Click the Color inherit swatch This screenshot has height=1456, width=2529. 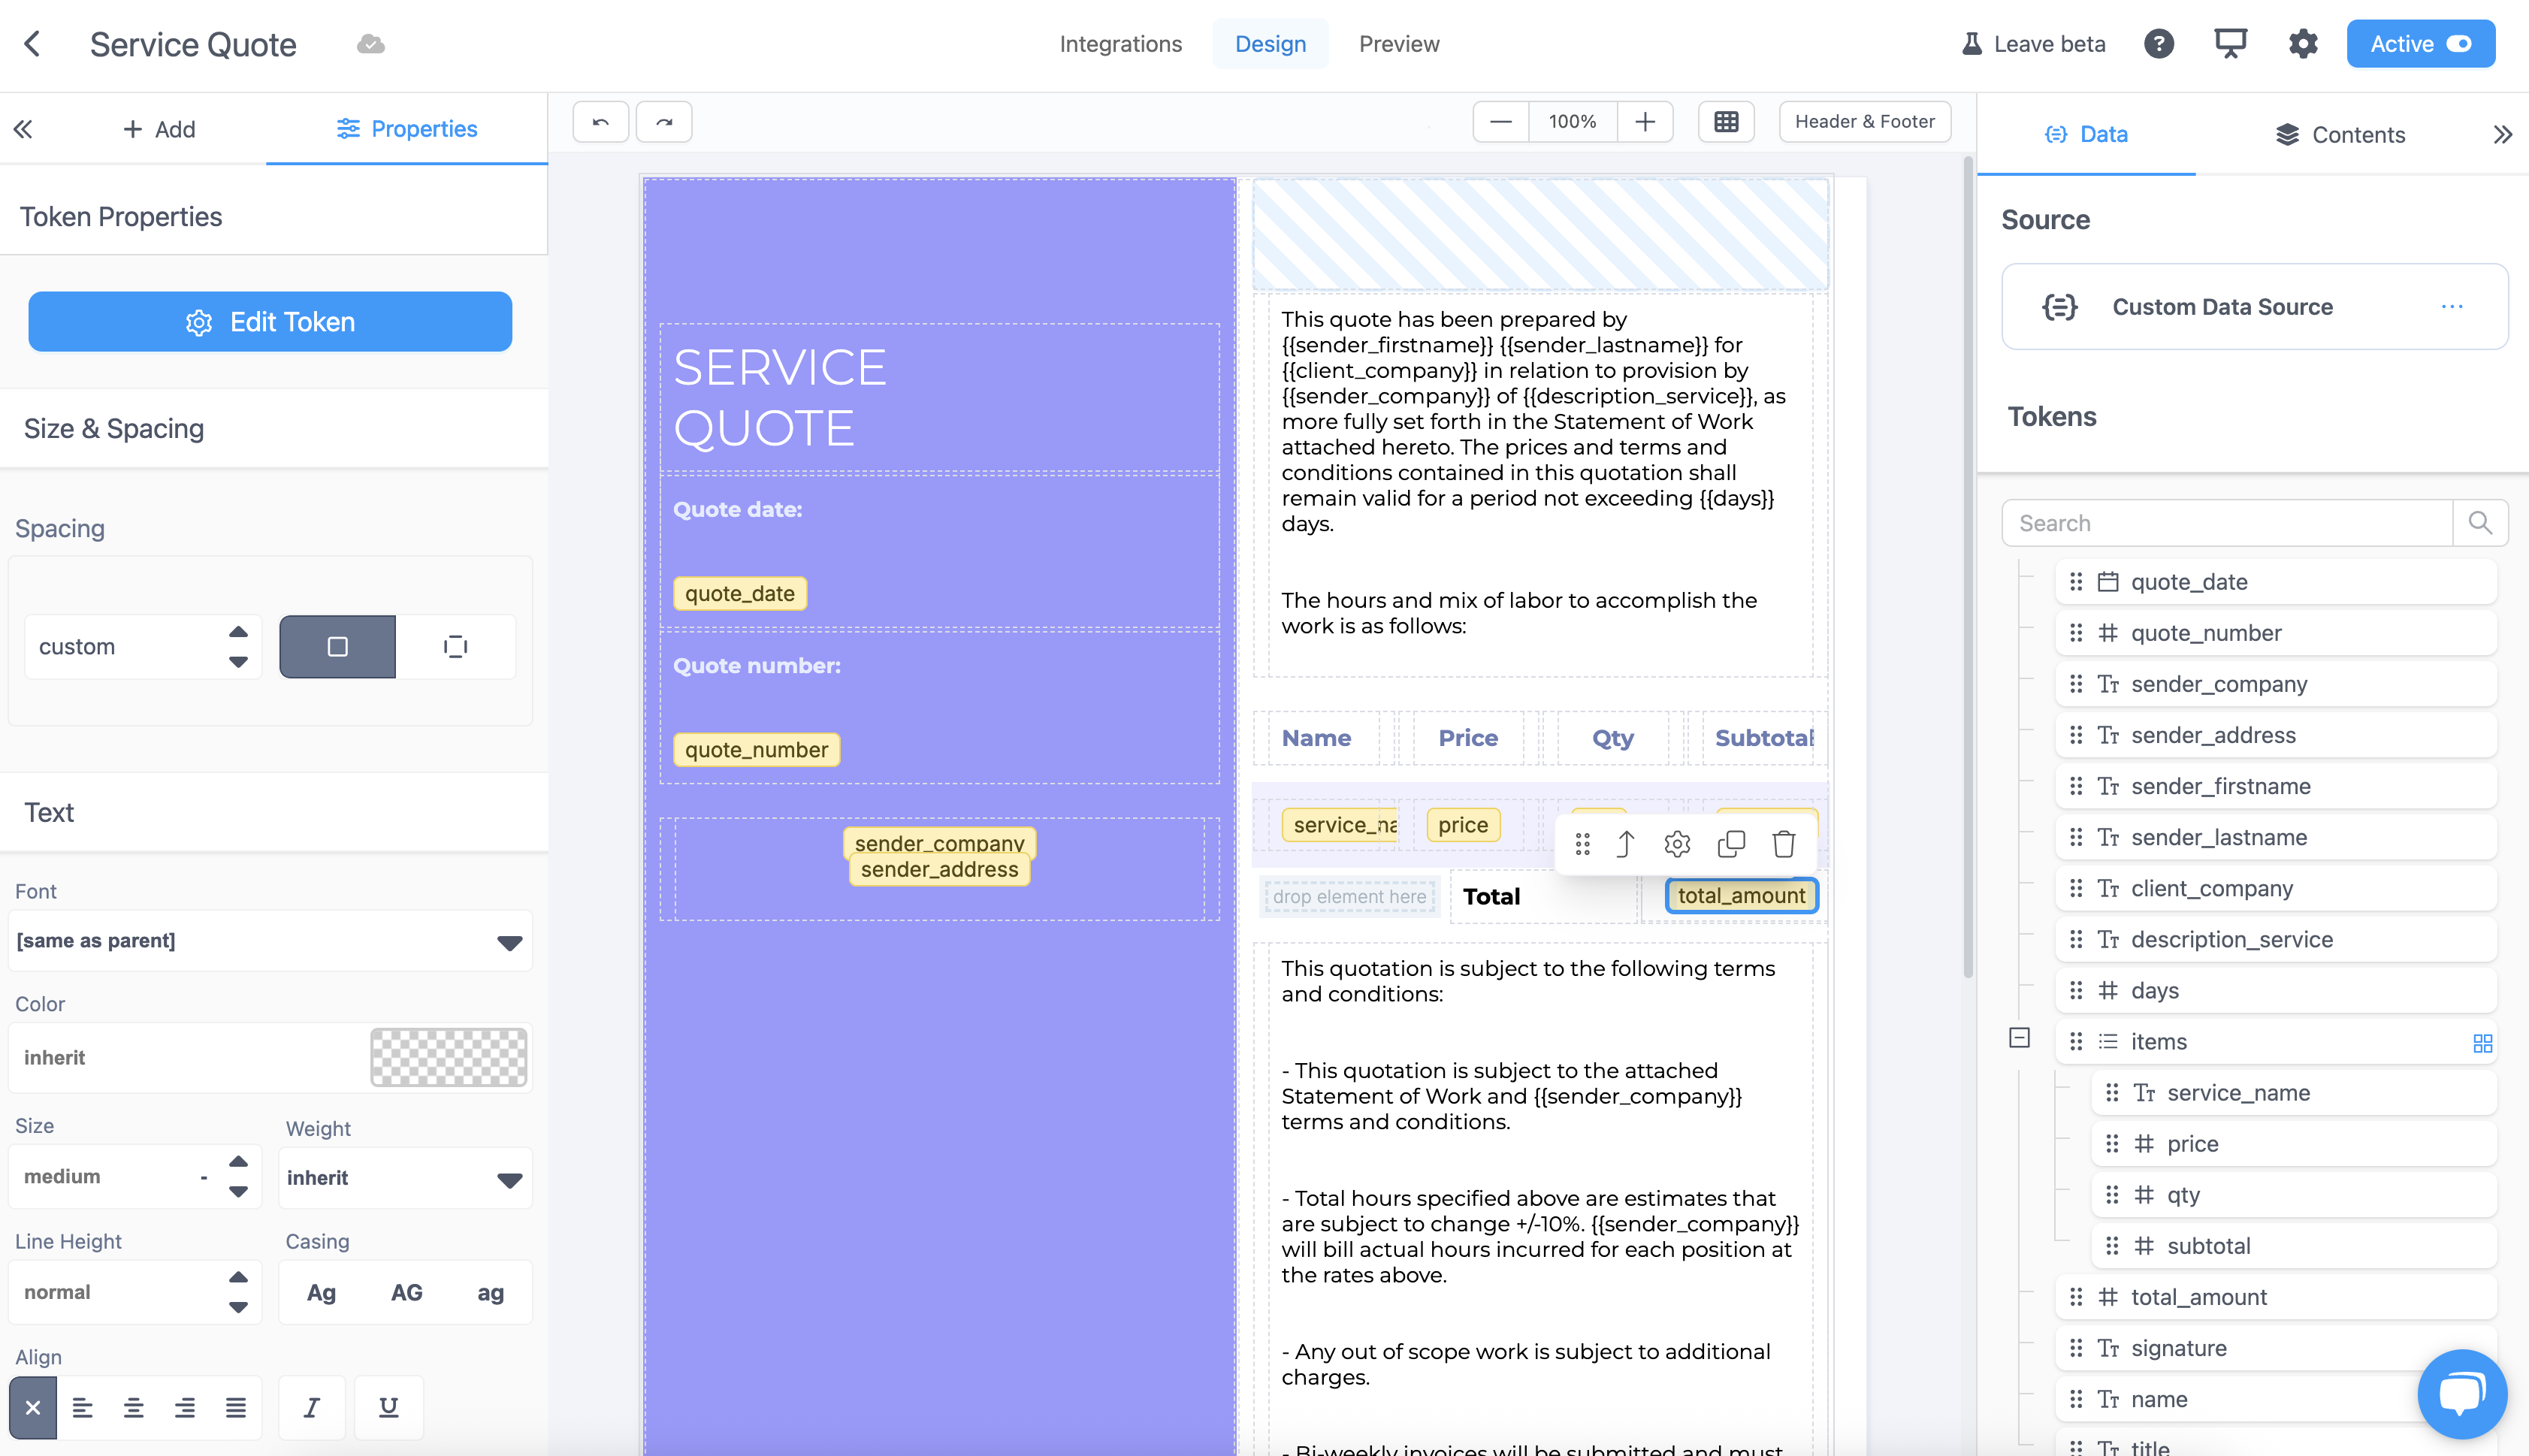pyautogui.click(x=448, y=1057)
